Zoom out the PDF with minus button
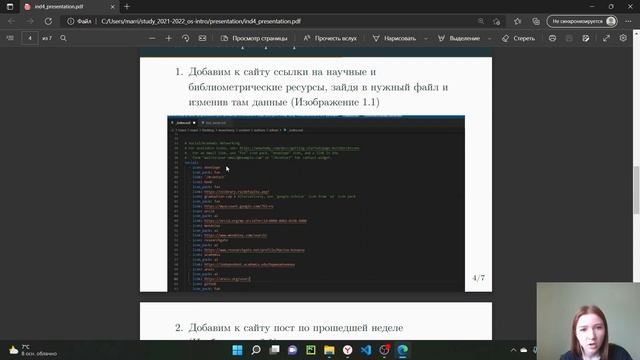Image resolution: width=640 pixels, height=360 pixels. (152, 38)
